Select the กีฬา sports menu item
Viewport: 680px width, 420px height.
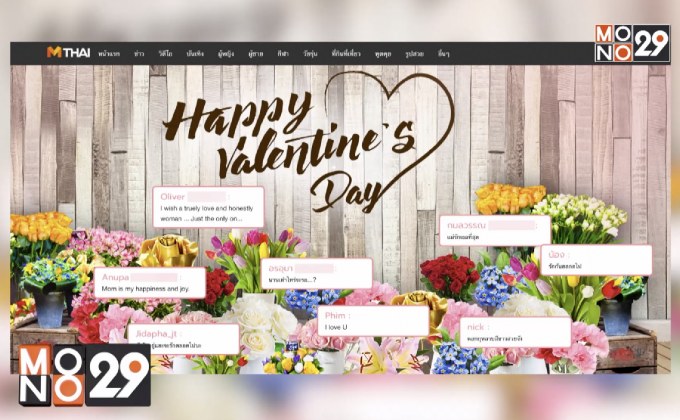(283, 54)
